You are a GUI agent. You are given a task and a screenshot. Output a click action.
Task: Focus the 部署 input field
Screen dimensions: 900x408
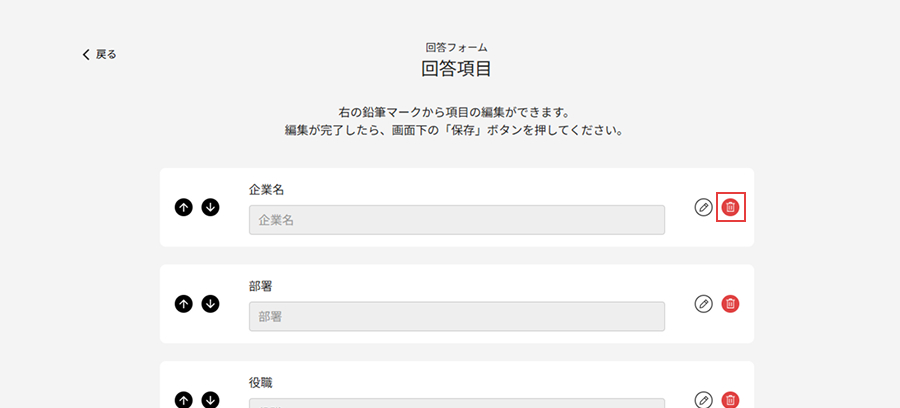[x=457, y=316]
